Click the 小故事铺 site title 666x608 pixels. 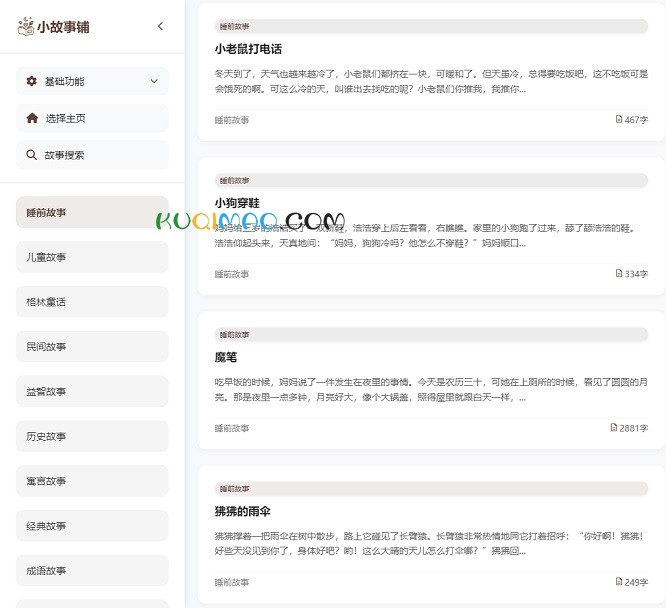pyautogui.click(x=63, y=27)
